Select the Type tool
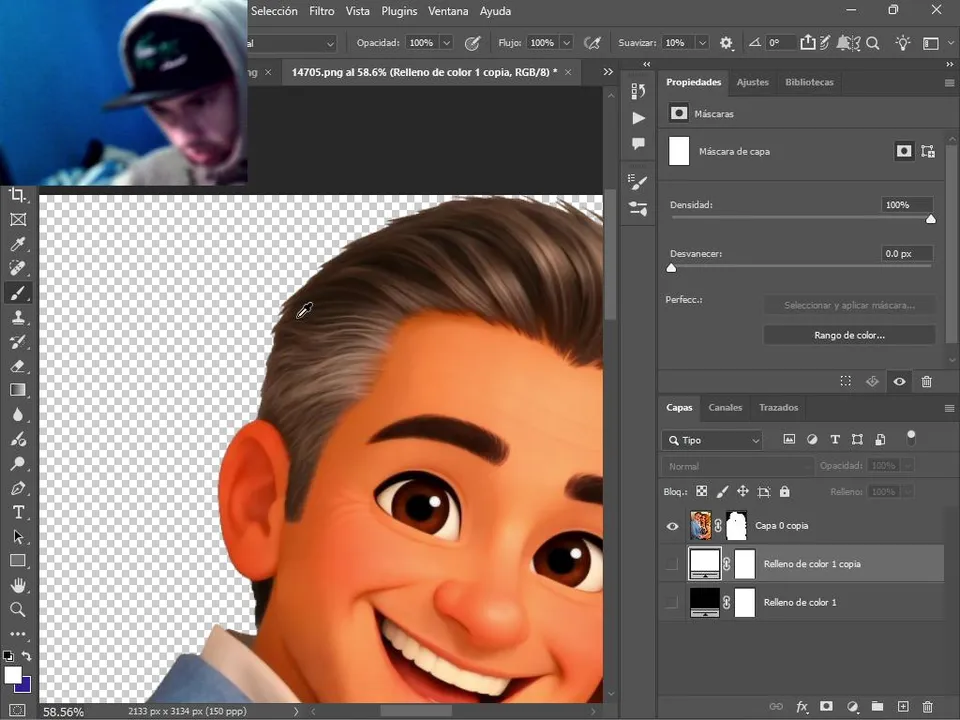 coord(18,512)
